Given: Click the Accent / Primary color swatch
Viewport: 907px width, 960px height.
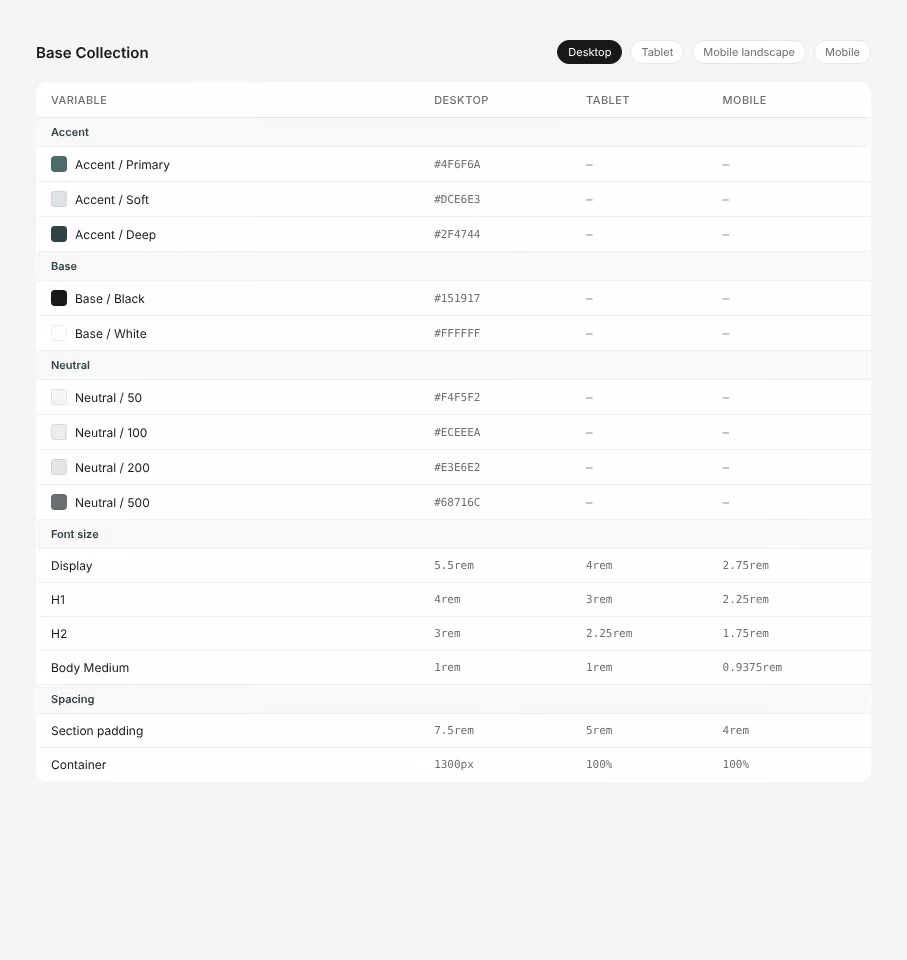Looking at the screenshot, I should click(59, 164).
